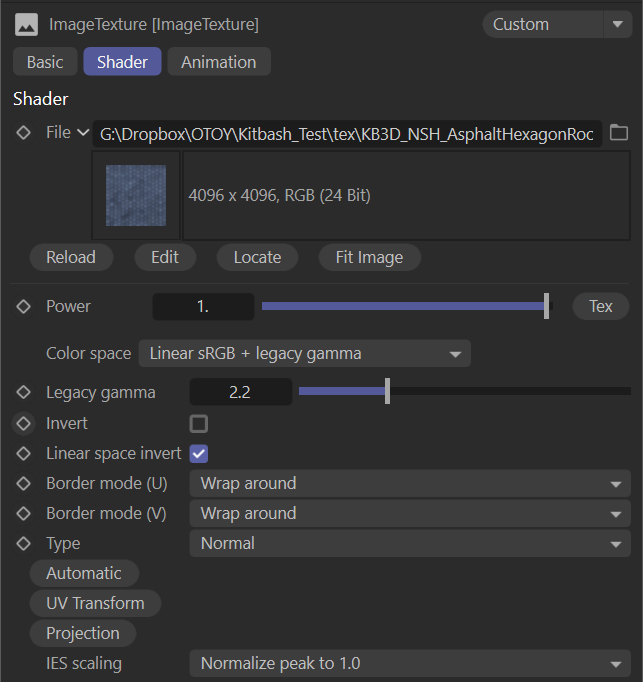Click keyframe diamond next to Power
This screenshot has width=643, height=682.
tap(24, 307)
